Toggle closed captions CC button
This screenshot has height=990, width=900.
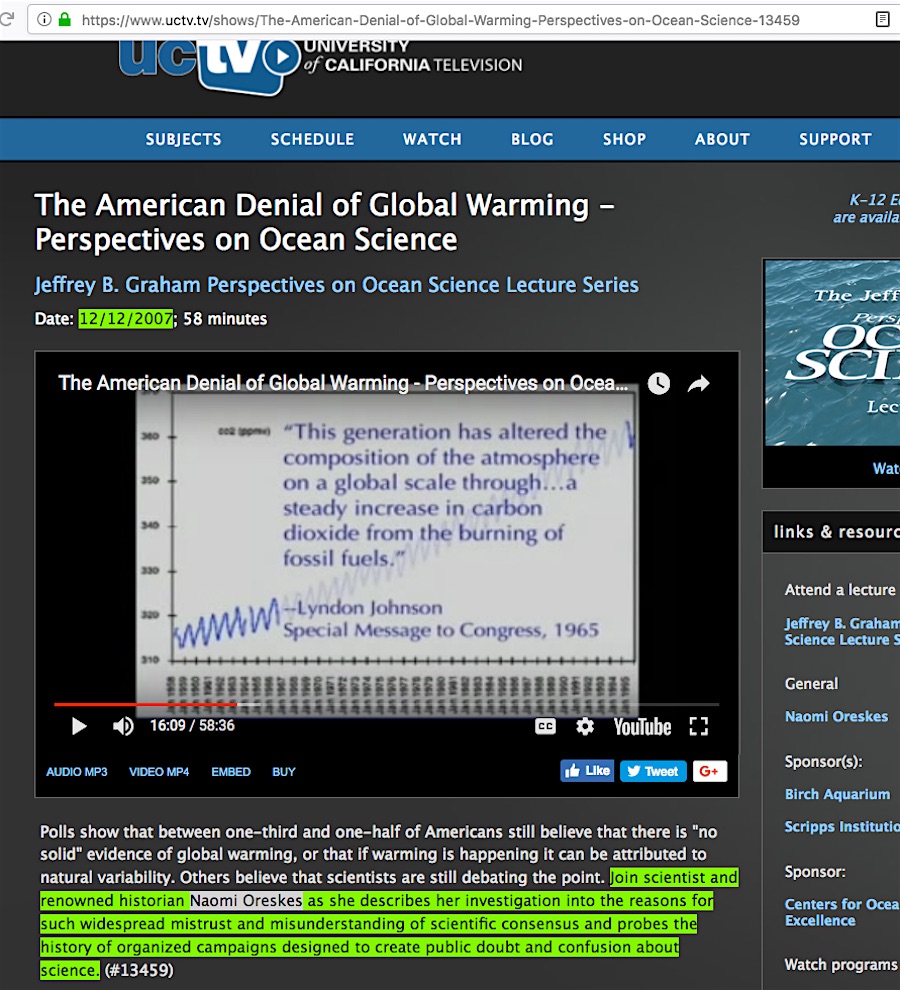pos(545,727)
